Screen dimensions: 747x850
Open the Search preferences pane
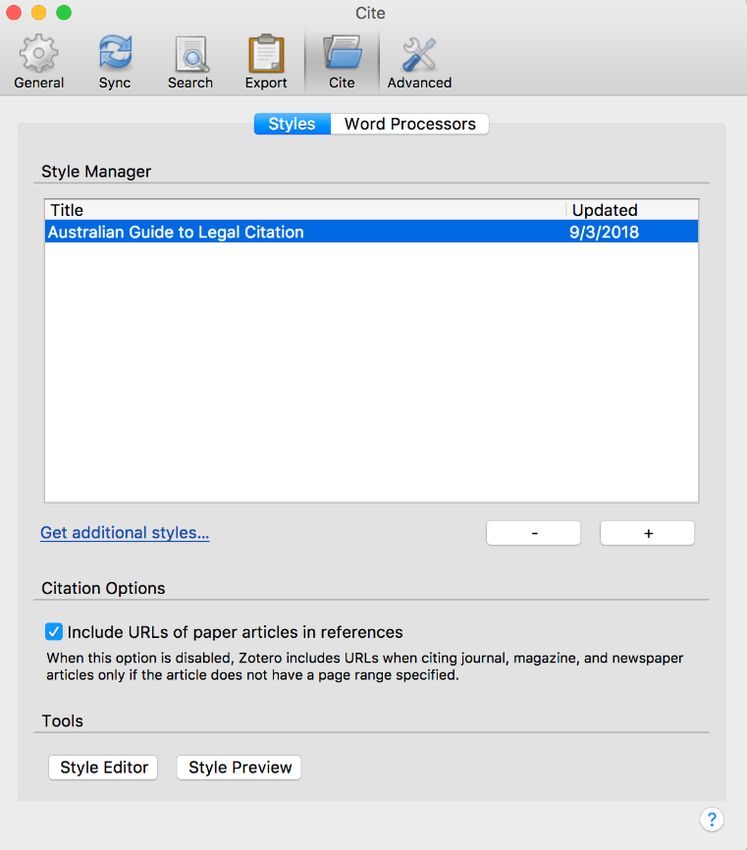tap(190, 62)
